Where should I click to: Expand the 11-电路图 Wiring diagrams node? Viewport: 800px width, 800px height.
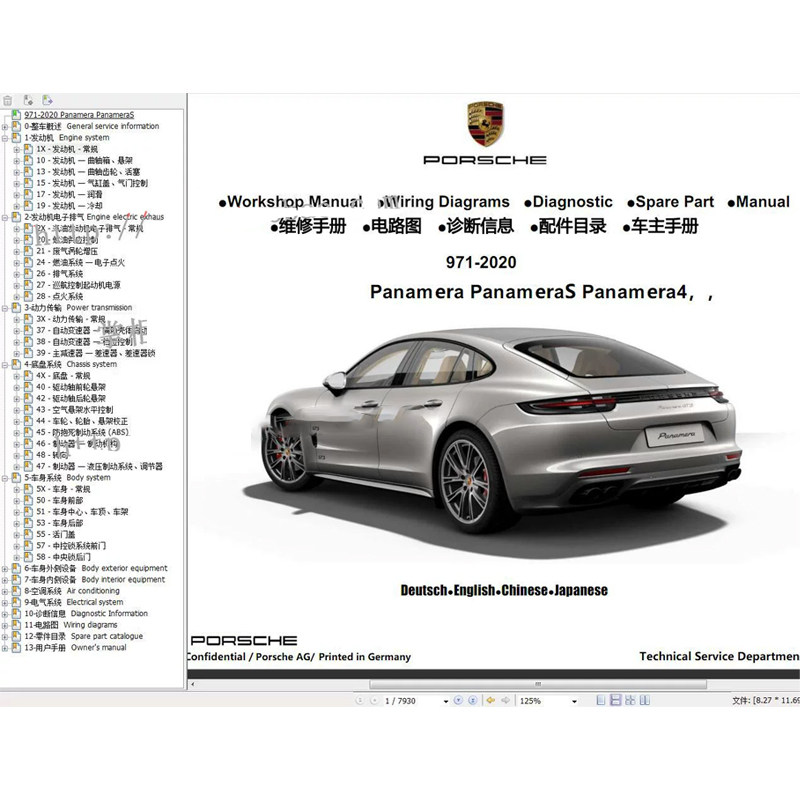pos(5,626)
